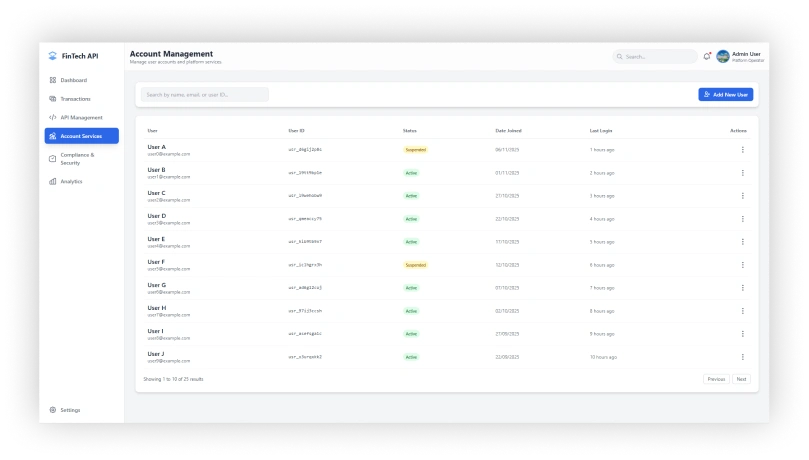Open actions menu for User C
This screenshot has width=809, height=460.
[x=742, y=195]
